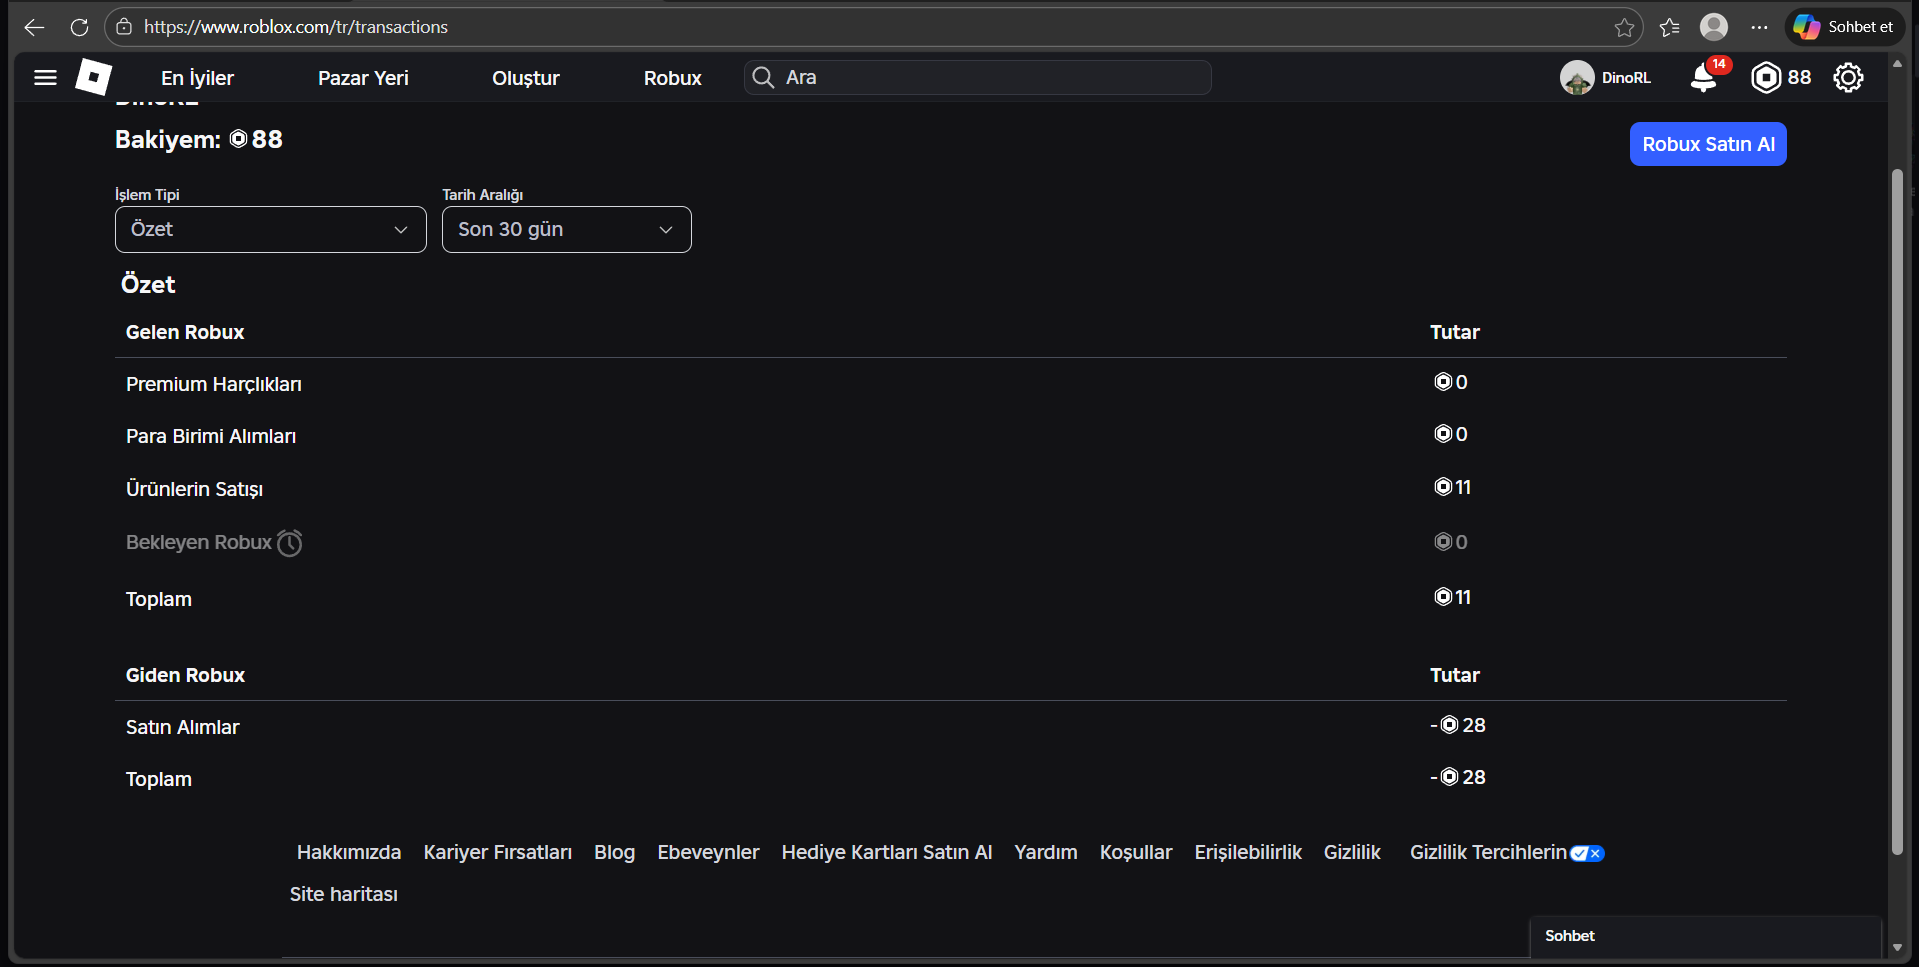Click the scrollbar up arrow

pyautogui.click(x=1897, y=63)
